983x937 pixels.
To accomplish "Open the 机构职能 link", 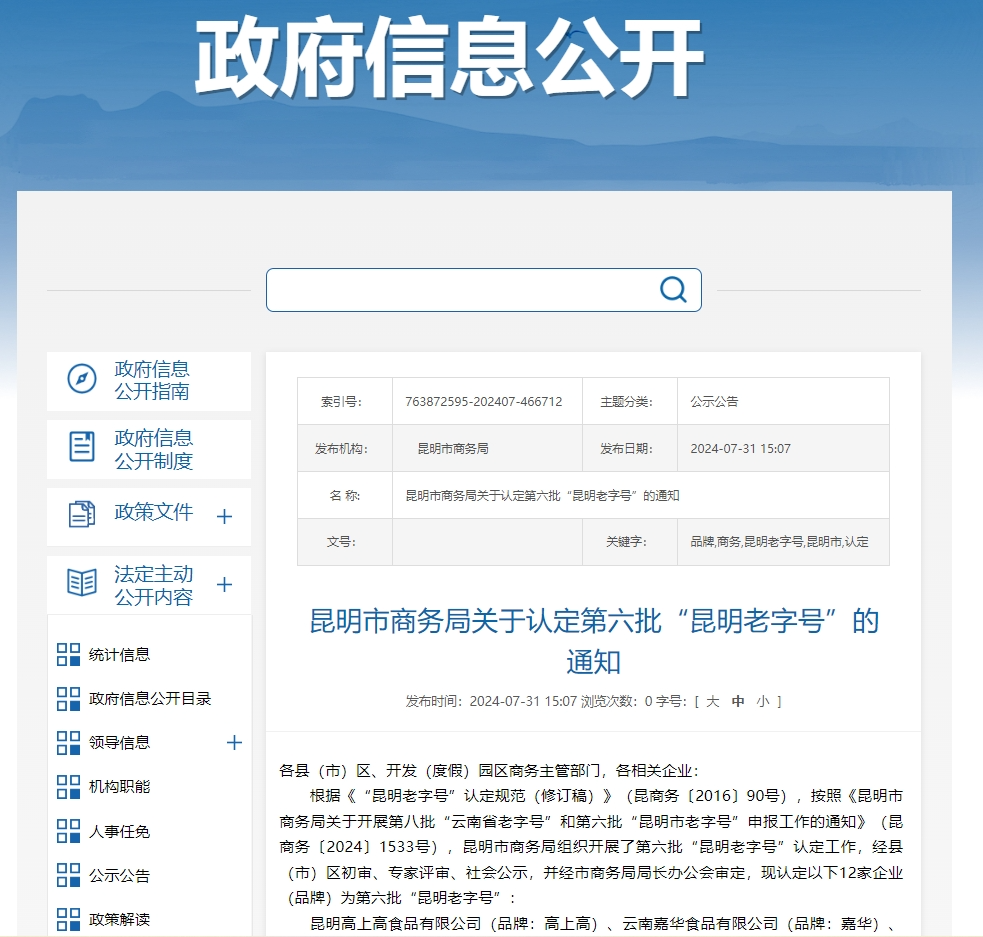I will click(120, 787).
